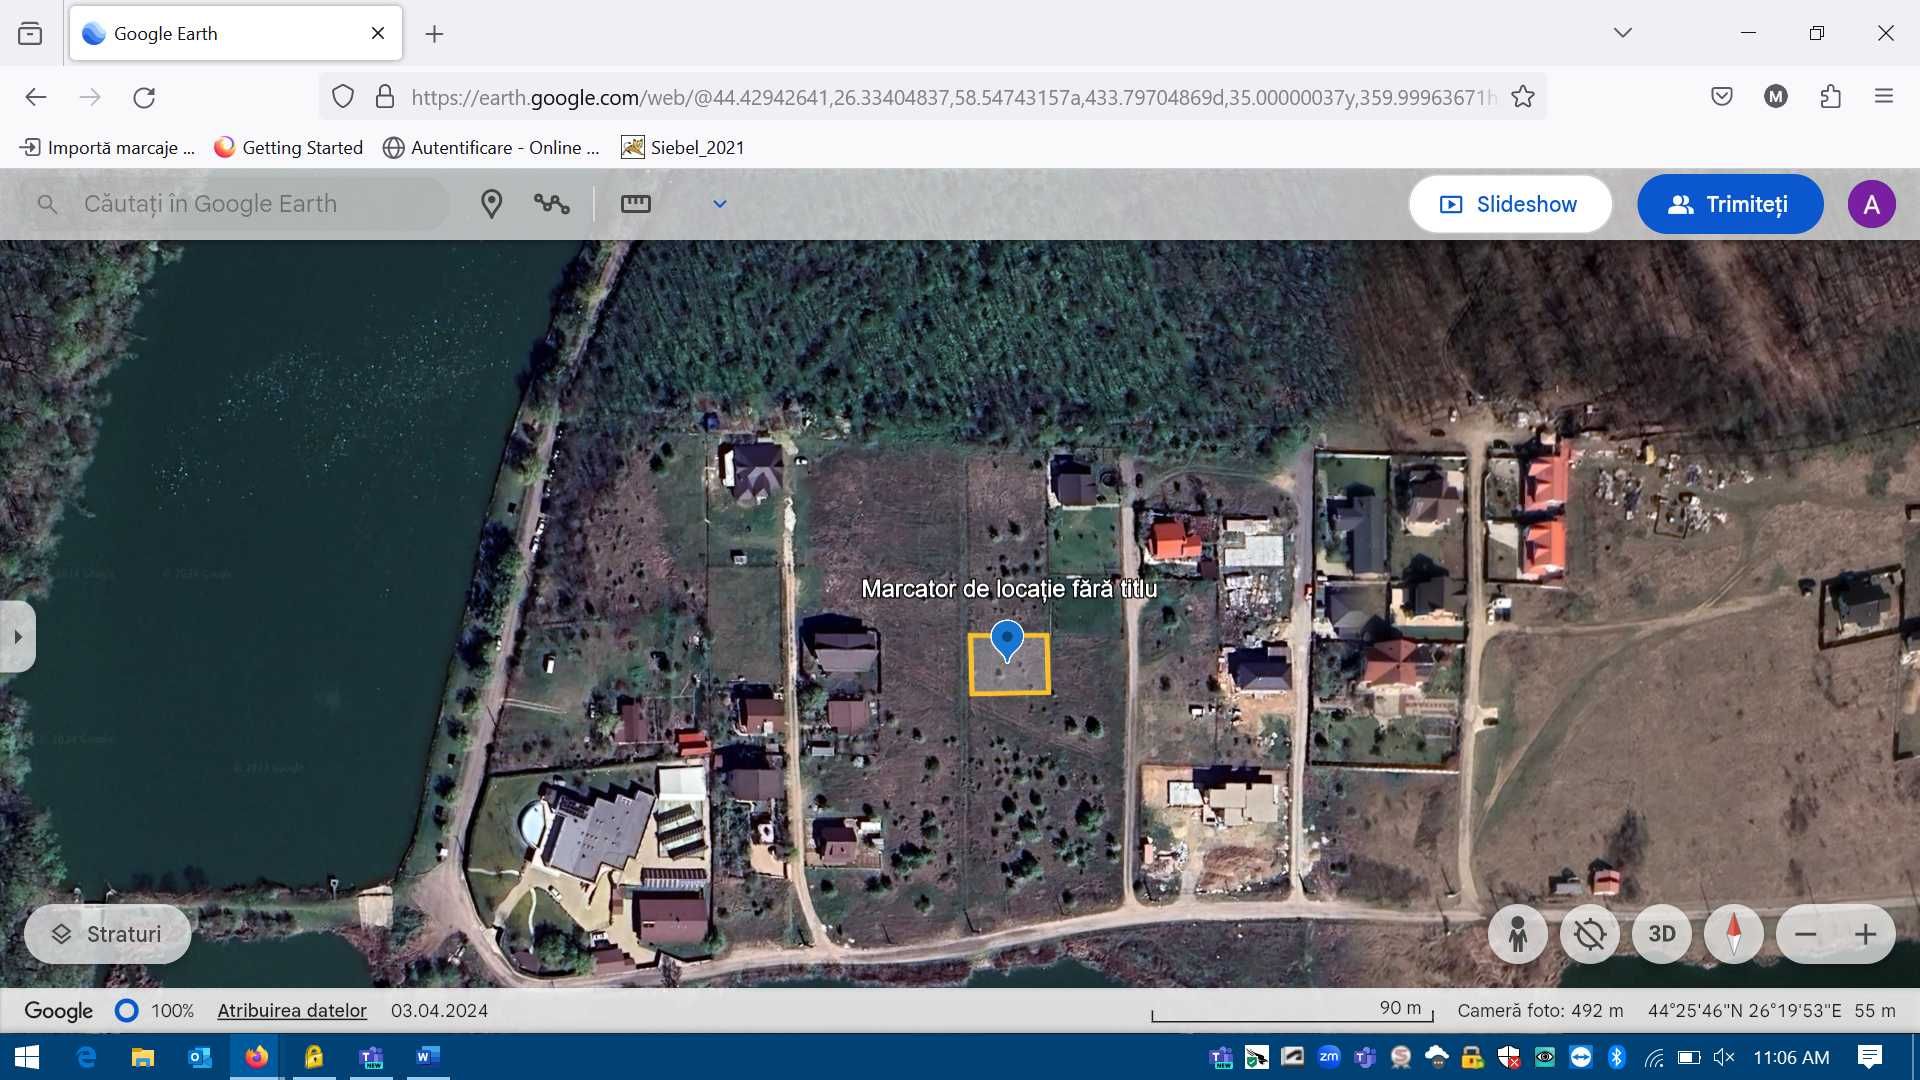The image size is (1920, 1080).
Task: Click the blue location marker pin
Action: click(1007, 640)
